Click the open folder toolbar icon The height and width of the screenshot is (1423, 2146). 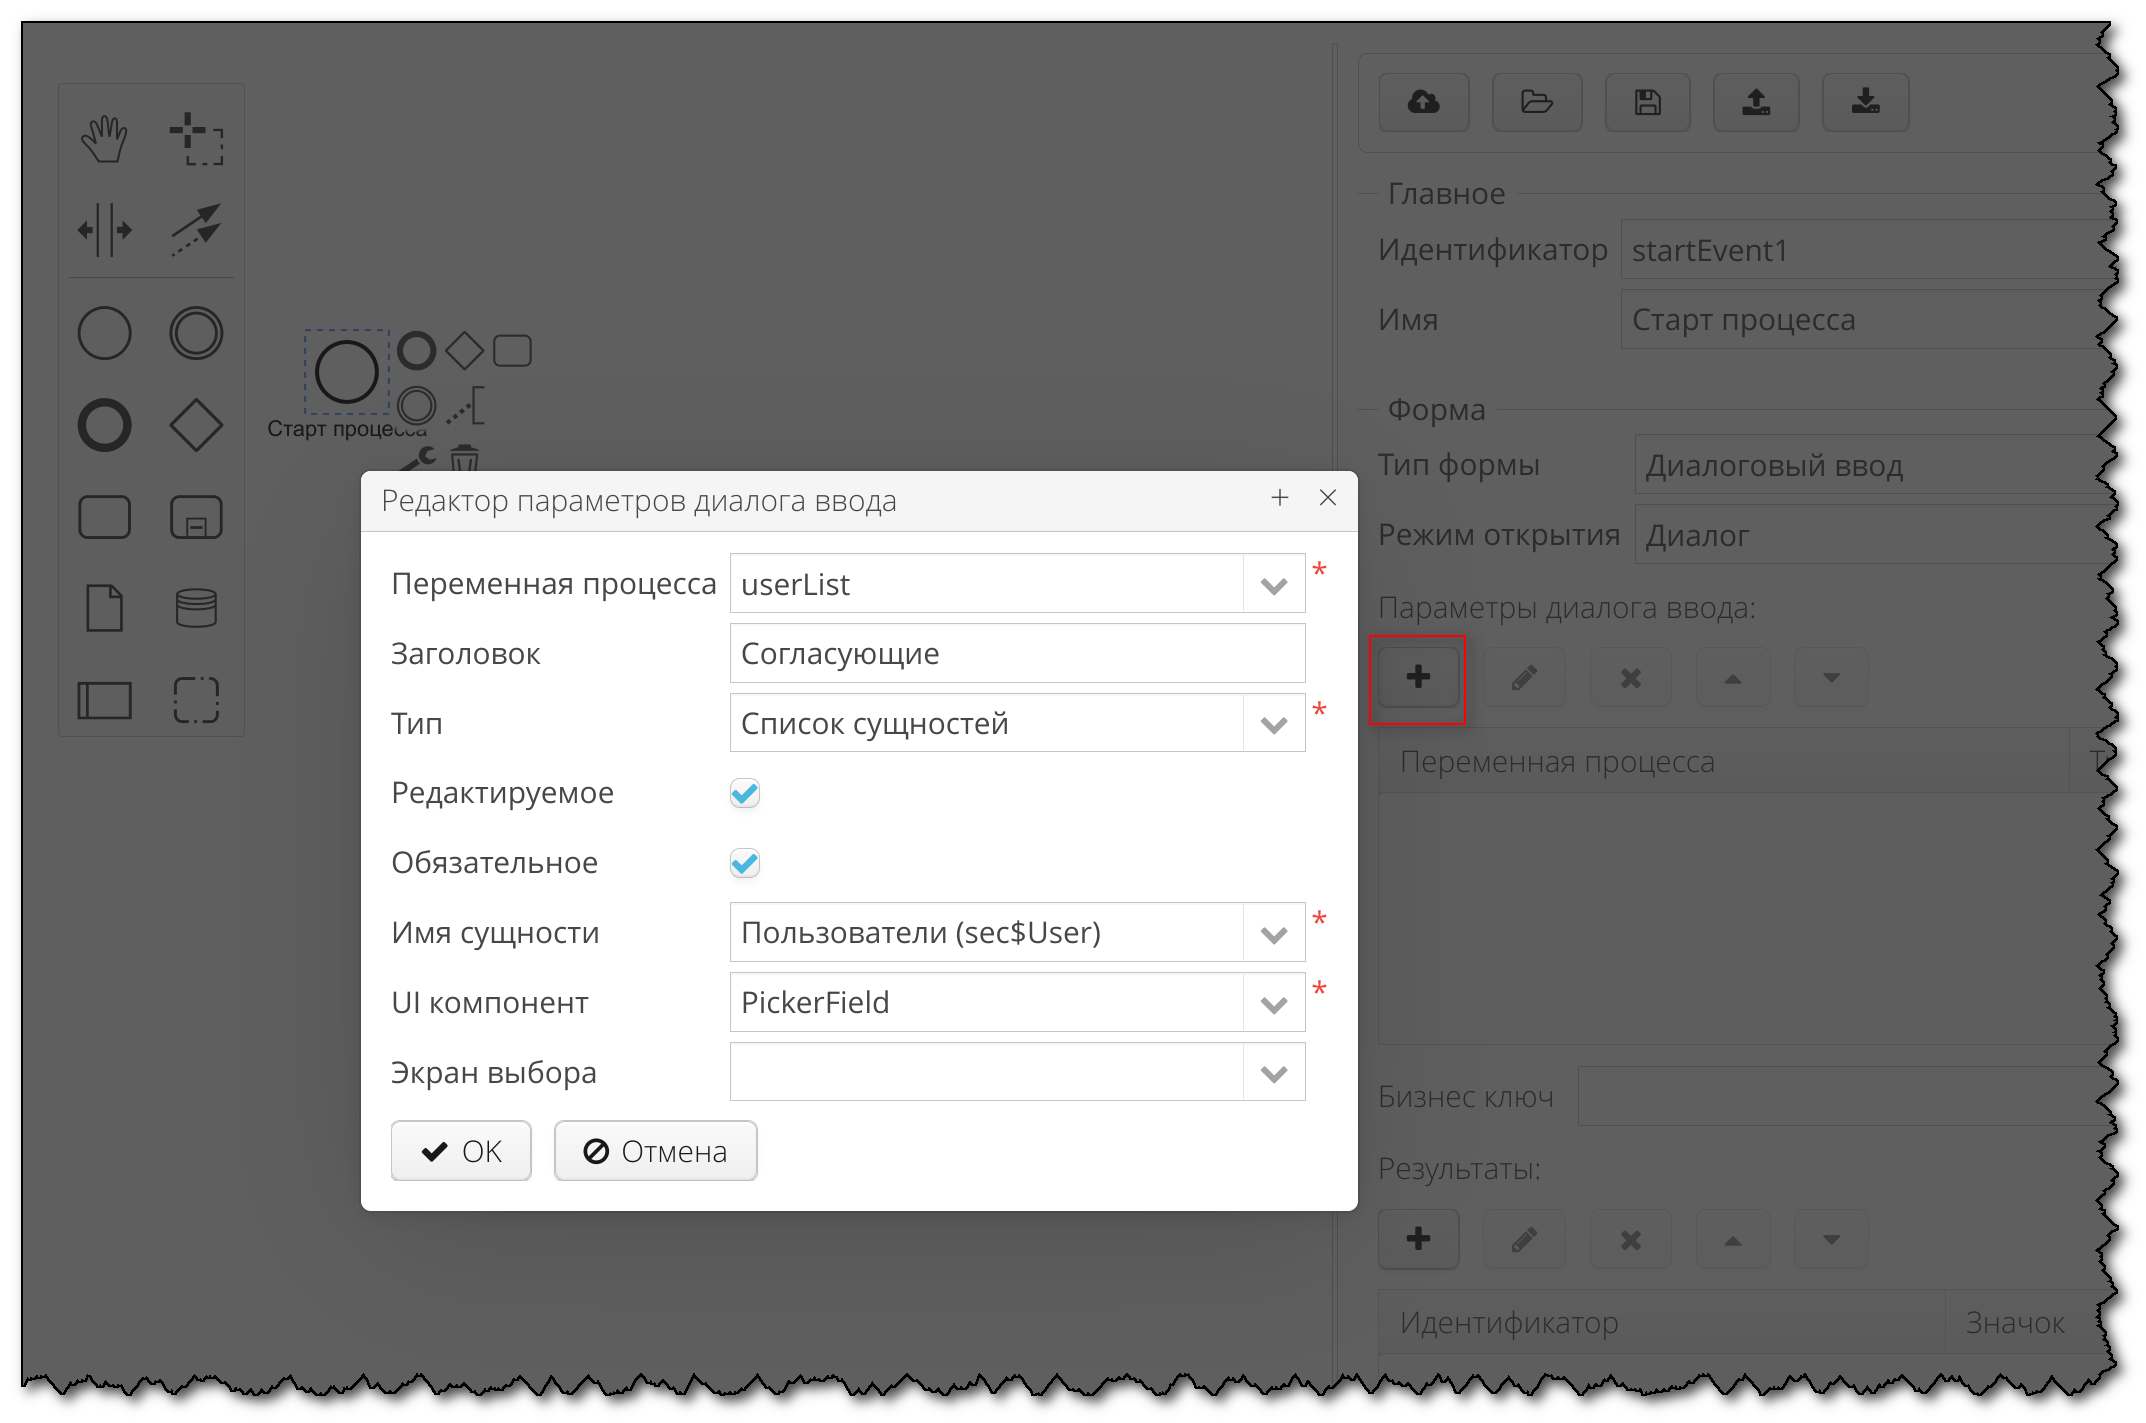pyautogui.click(x=1536, y=102)
